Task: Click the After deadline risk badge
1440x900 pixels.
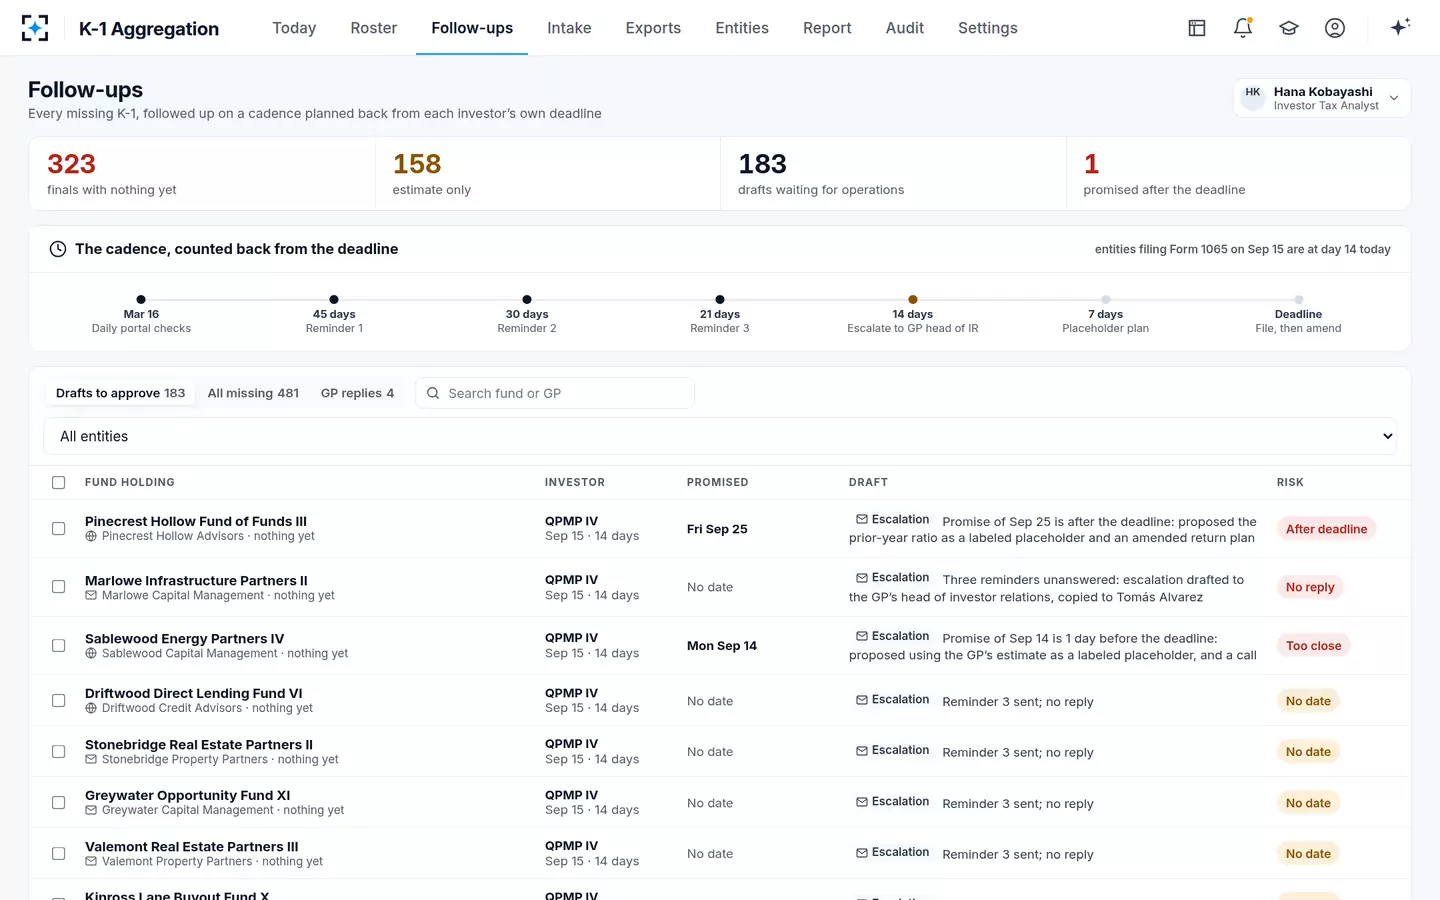Action: pyautogui.click(x=1326, y=529)
